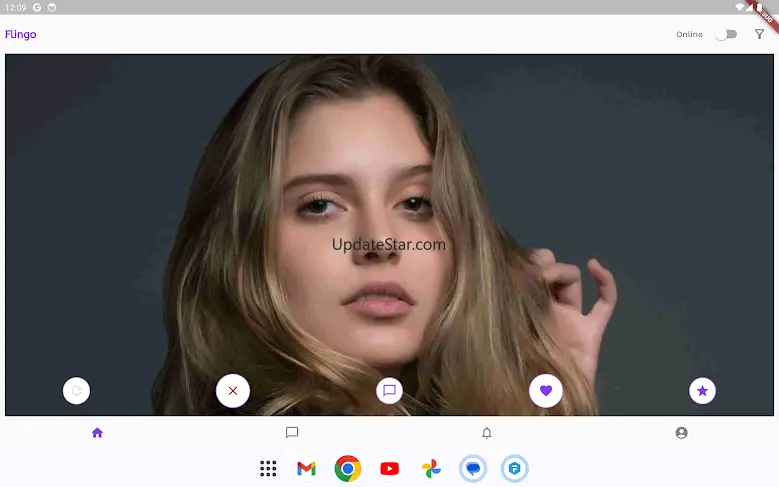Viewport: 779px width, 487px height.
Task: Launch YouTube from the dock
Action: click(x=390, y=469)
